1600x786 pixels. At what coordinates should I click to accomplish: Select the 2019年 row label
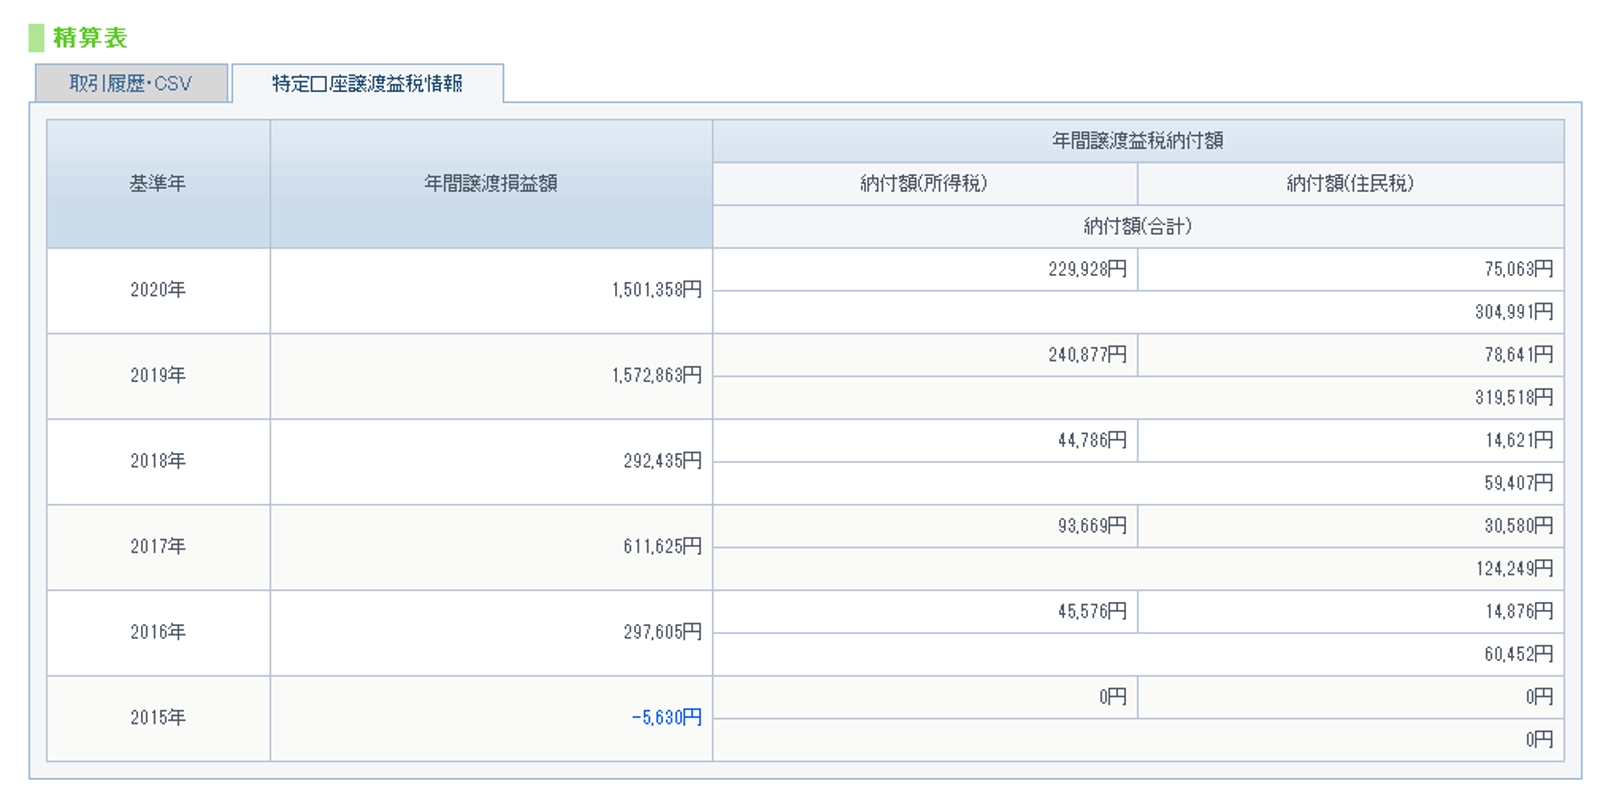(x=158, y=376)
